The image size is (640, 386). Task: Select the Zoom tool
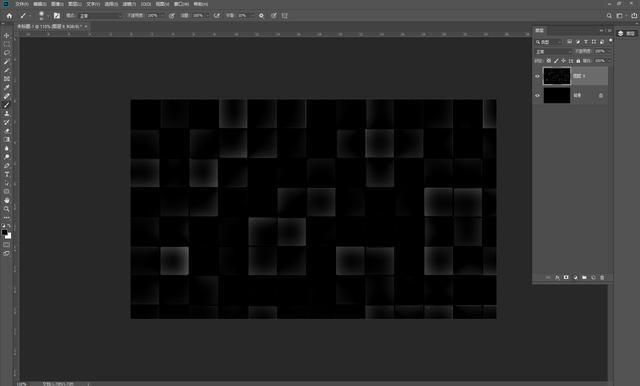pos(7,209)
